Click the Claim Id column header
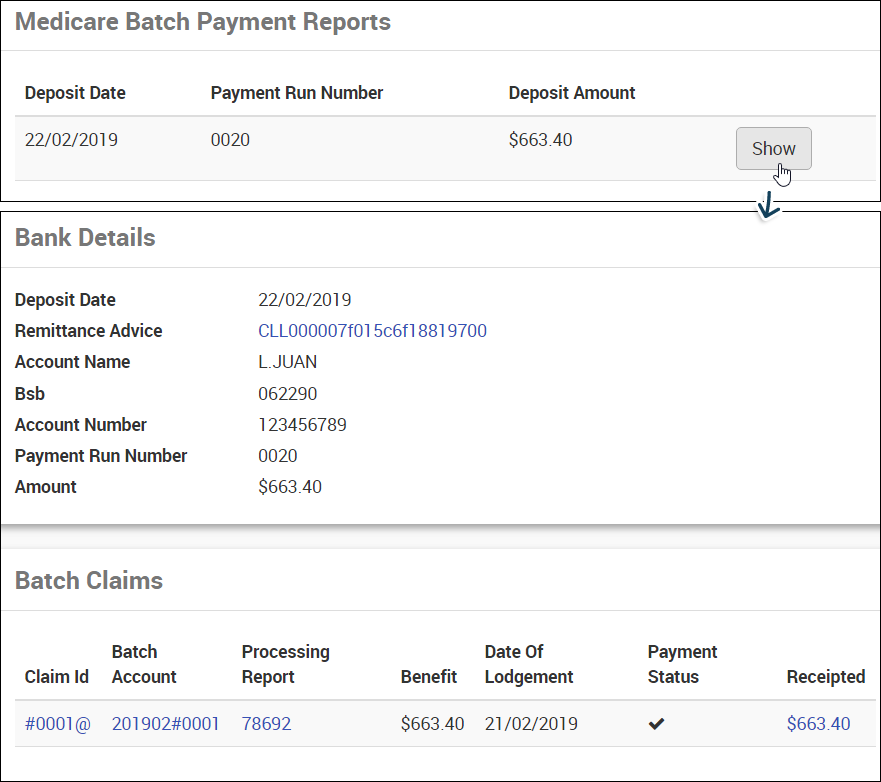Image resolution: width=881 pixels, height=782 pixels. (57, 677)
